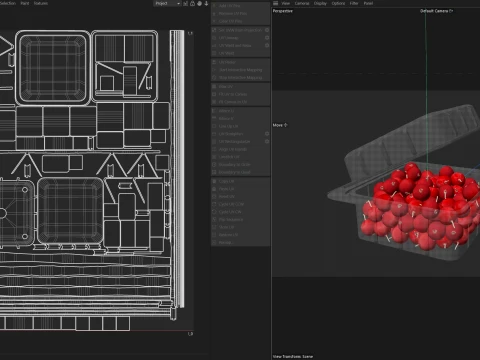Open the viewport Filter menu

click(354, 3)
